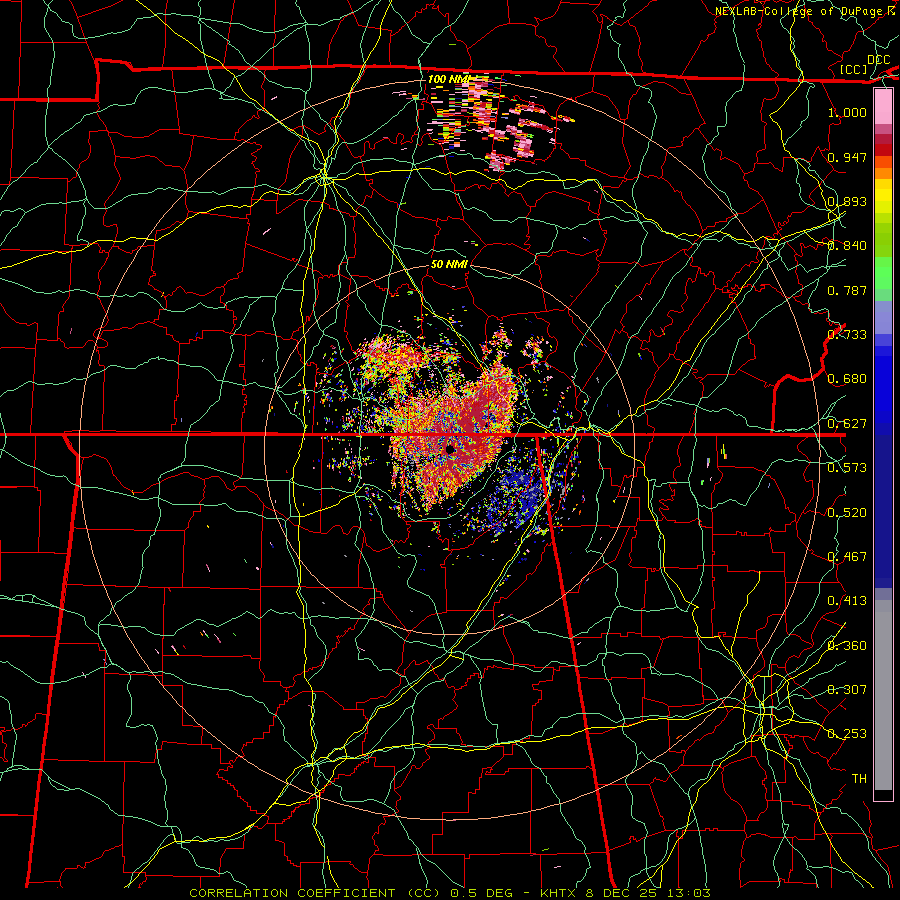Click the 0.733 legend value

(847, 335)
